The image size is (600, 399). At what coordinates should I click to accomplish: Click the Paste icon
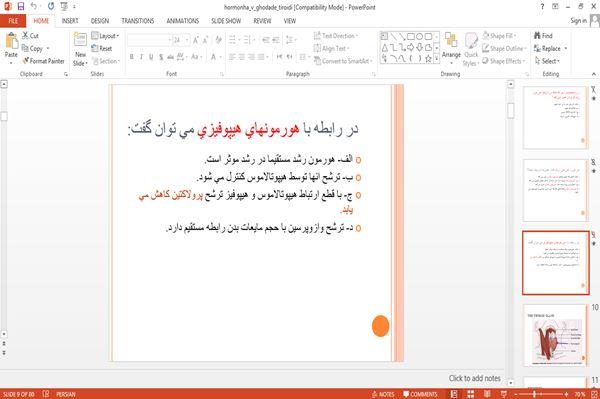coord(11,41)
